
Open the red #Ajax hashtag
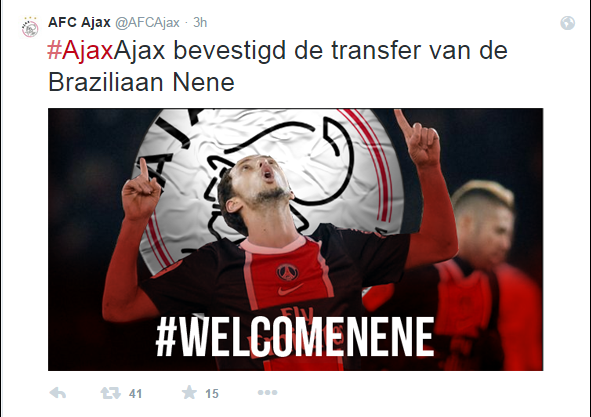pyautogui.click(x=80, y=51)
